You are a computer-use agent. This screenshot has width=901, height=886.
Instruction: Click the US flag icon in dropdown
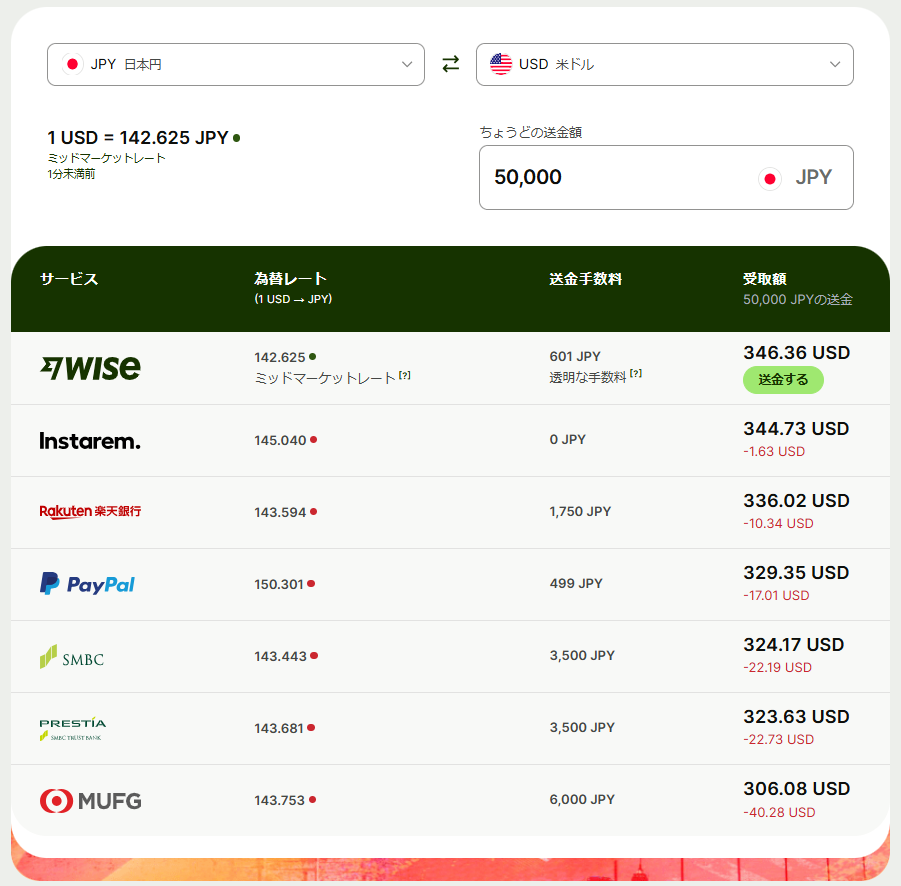tap(500, 64)
